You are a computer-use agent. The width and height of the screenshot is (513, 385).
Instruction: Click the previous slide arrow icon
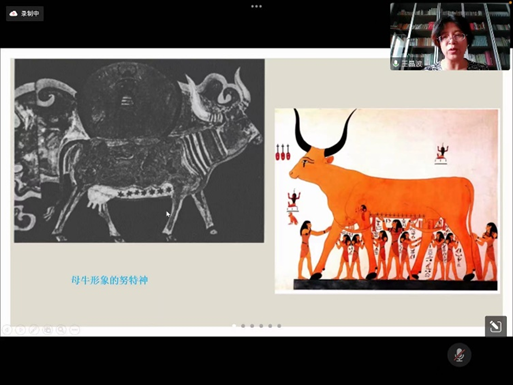pyautogui.click(x=7, y=330)
